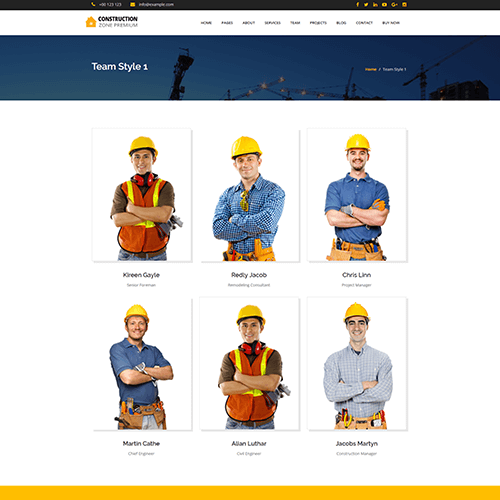Click the Jacobs Martyn name link
The image size is (500, 500).
357,443
